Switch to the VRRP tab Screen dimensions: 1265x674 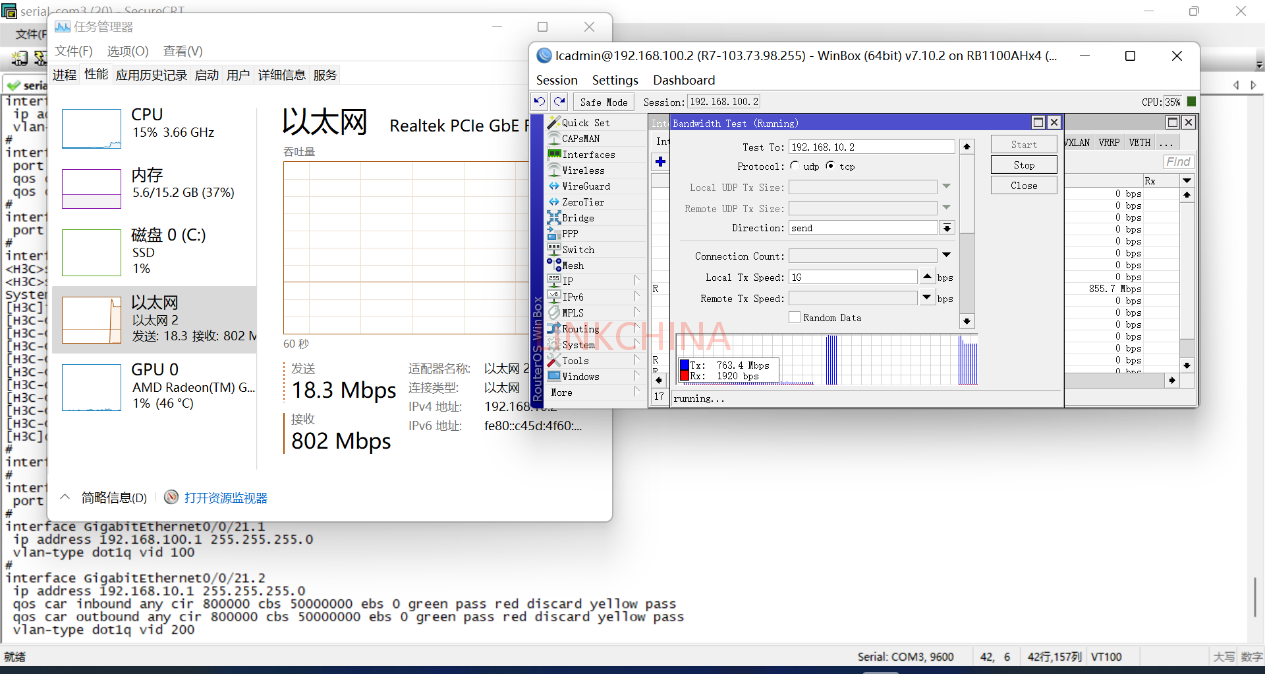click(1109, 143)
